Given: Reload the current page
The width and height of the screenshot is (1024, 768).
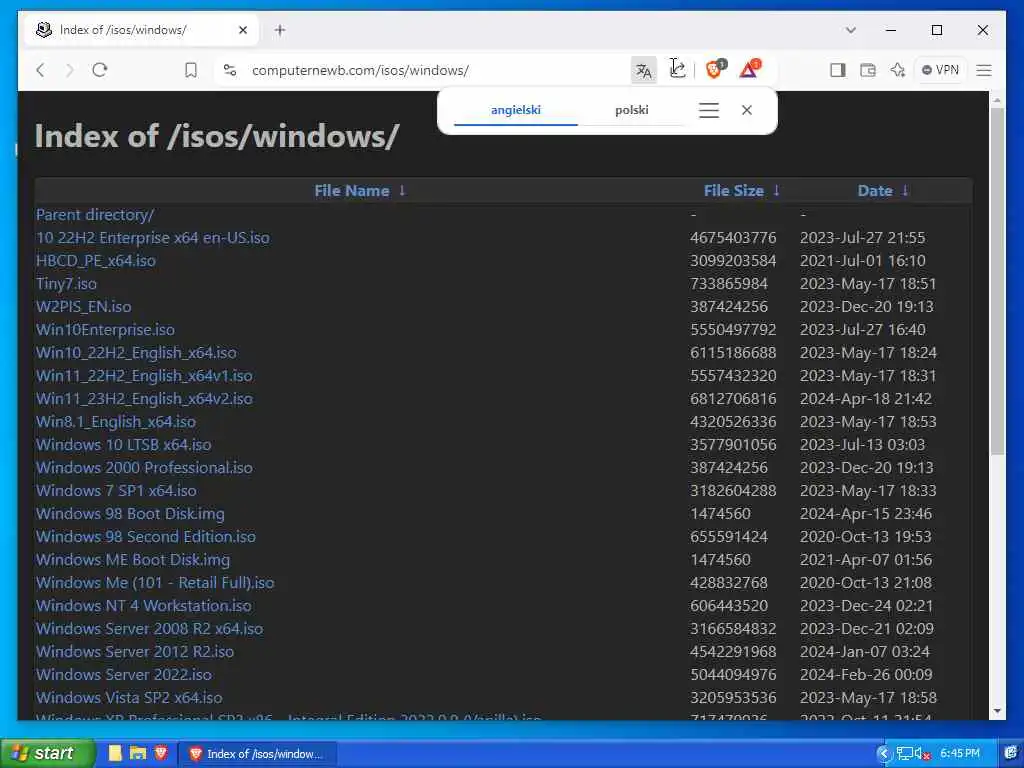Looking at the screenshot, I should [99, 70].
